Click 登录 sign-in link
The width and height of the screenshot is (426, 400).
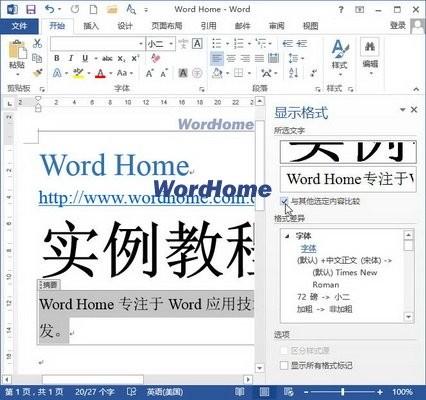tap(398, 25)
